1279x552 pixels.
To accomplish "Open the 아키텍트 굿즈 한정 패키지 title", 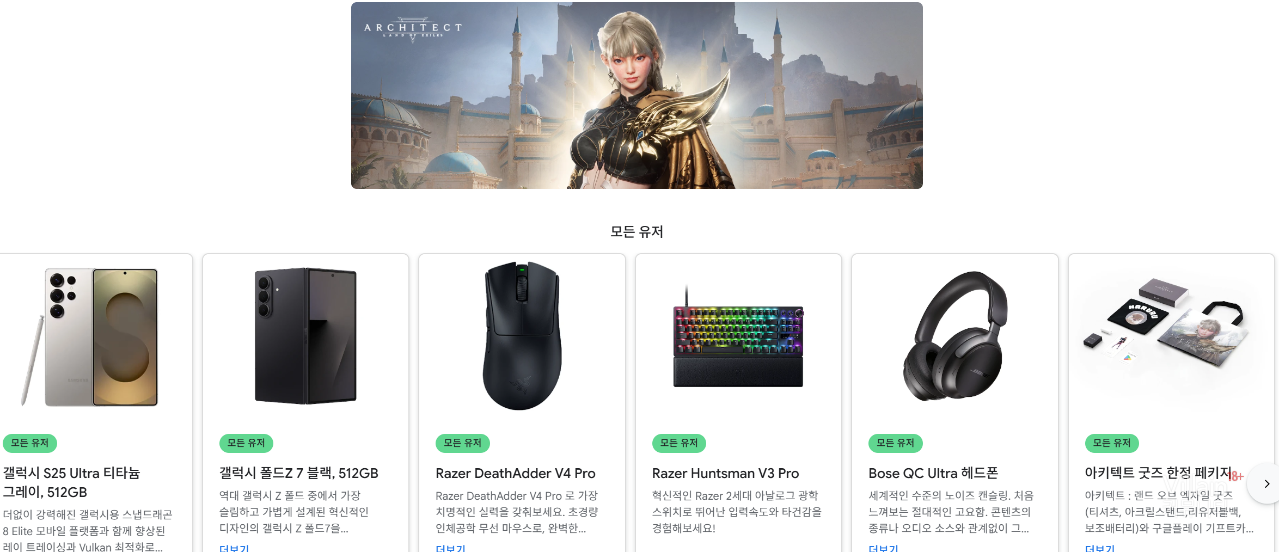I will tap(1158, 473).
